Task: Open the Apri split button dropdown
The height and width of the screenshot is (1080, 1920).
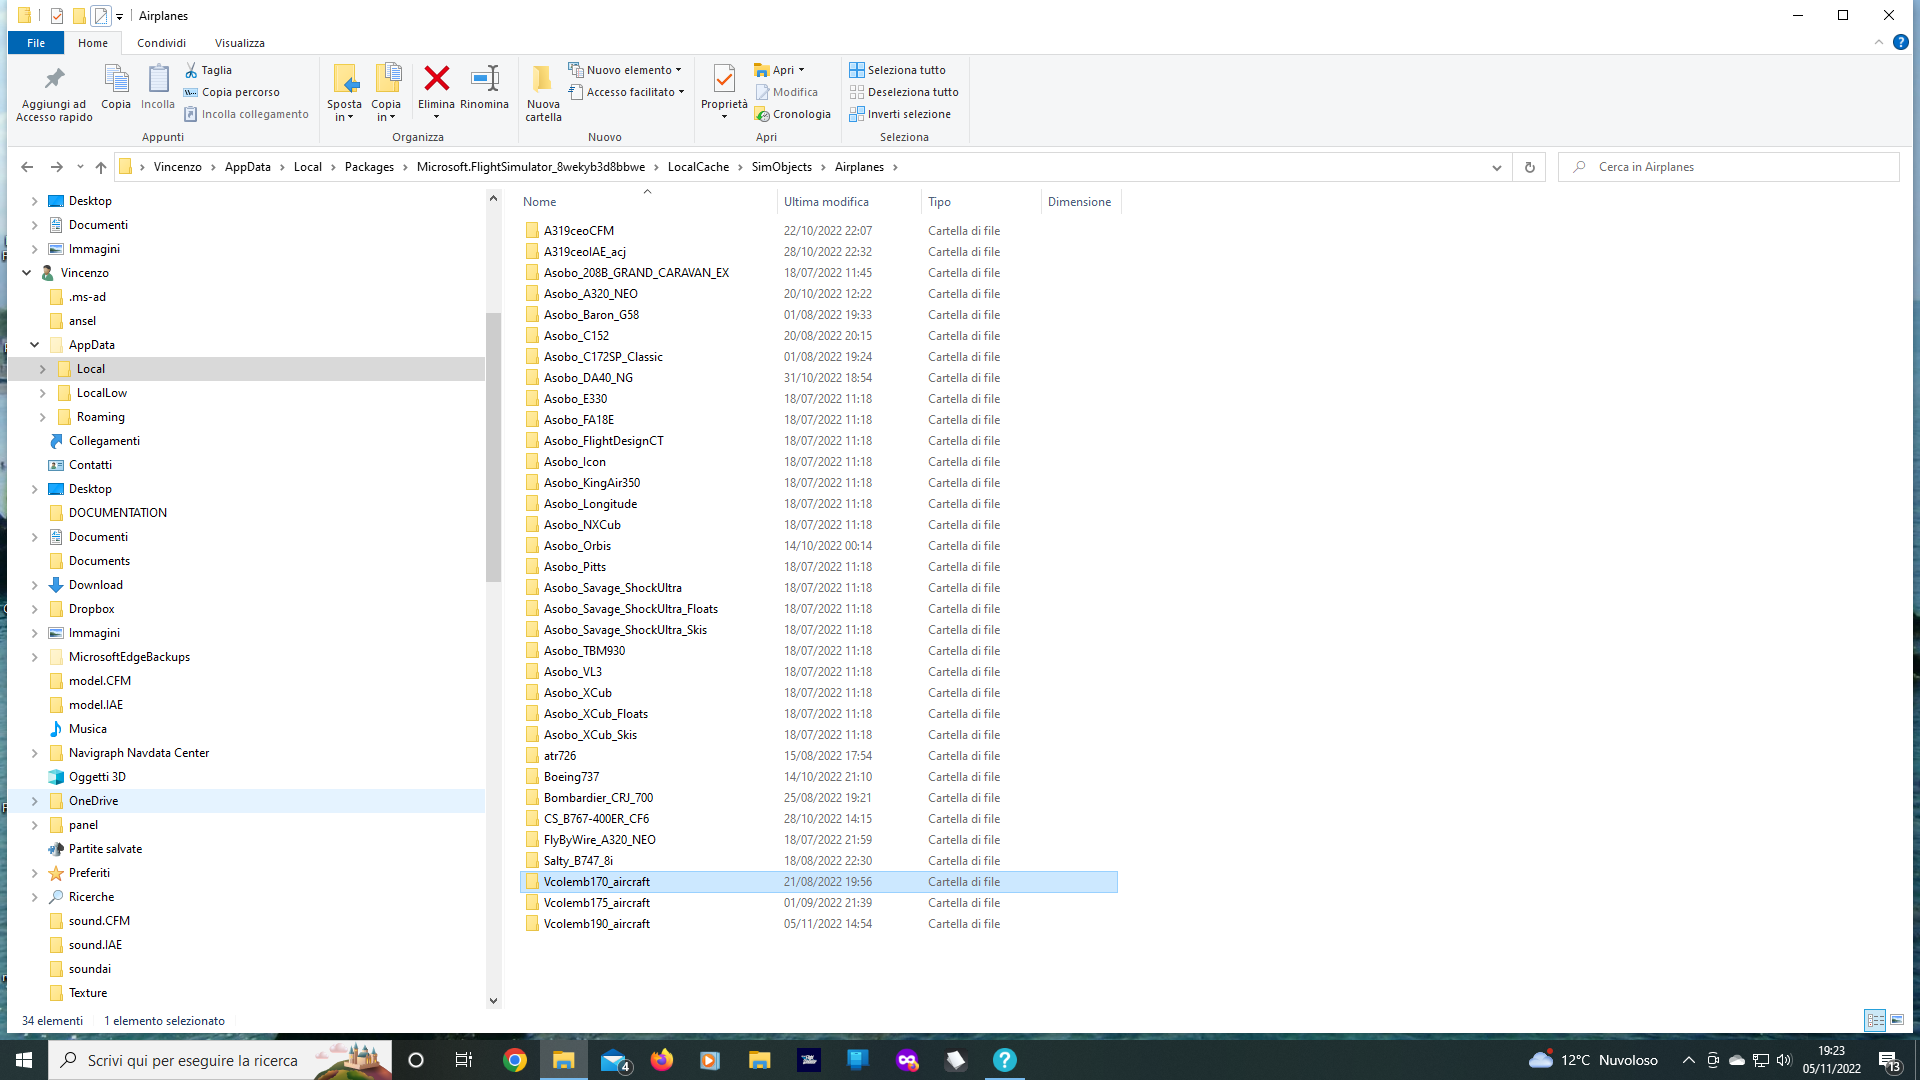Action: pyautogui.click(x=801, y=70)
